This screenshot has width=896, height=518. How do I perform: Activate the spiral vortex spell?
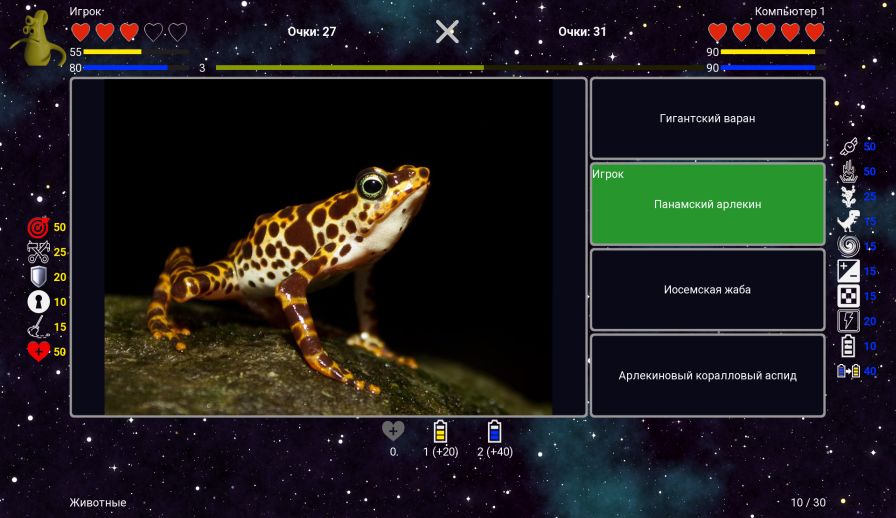[848, 246]
